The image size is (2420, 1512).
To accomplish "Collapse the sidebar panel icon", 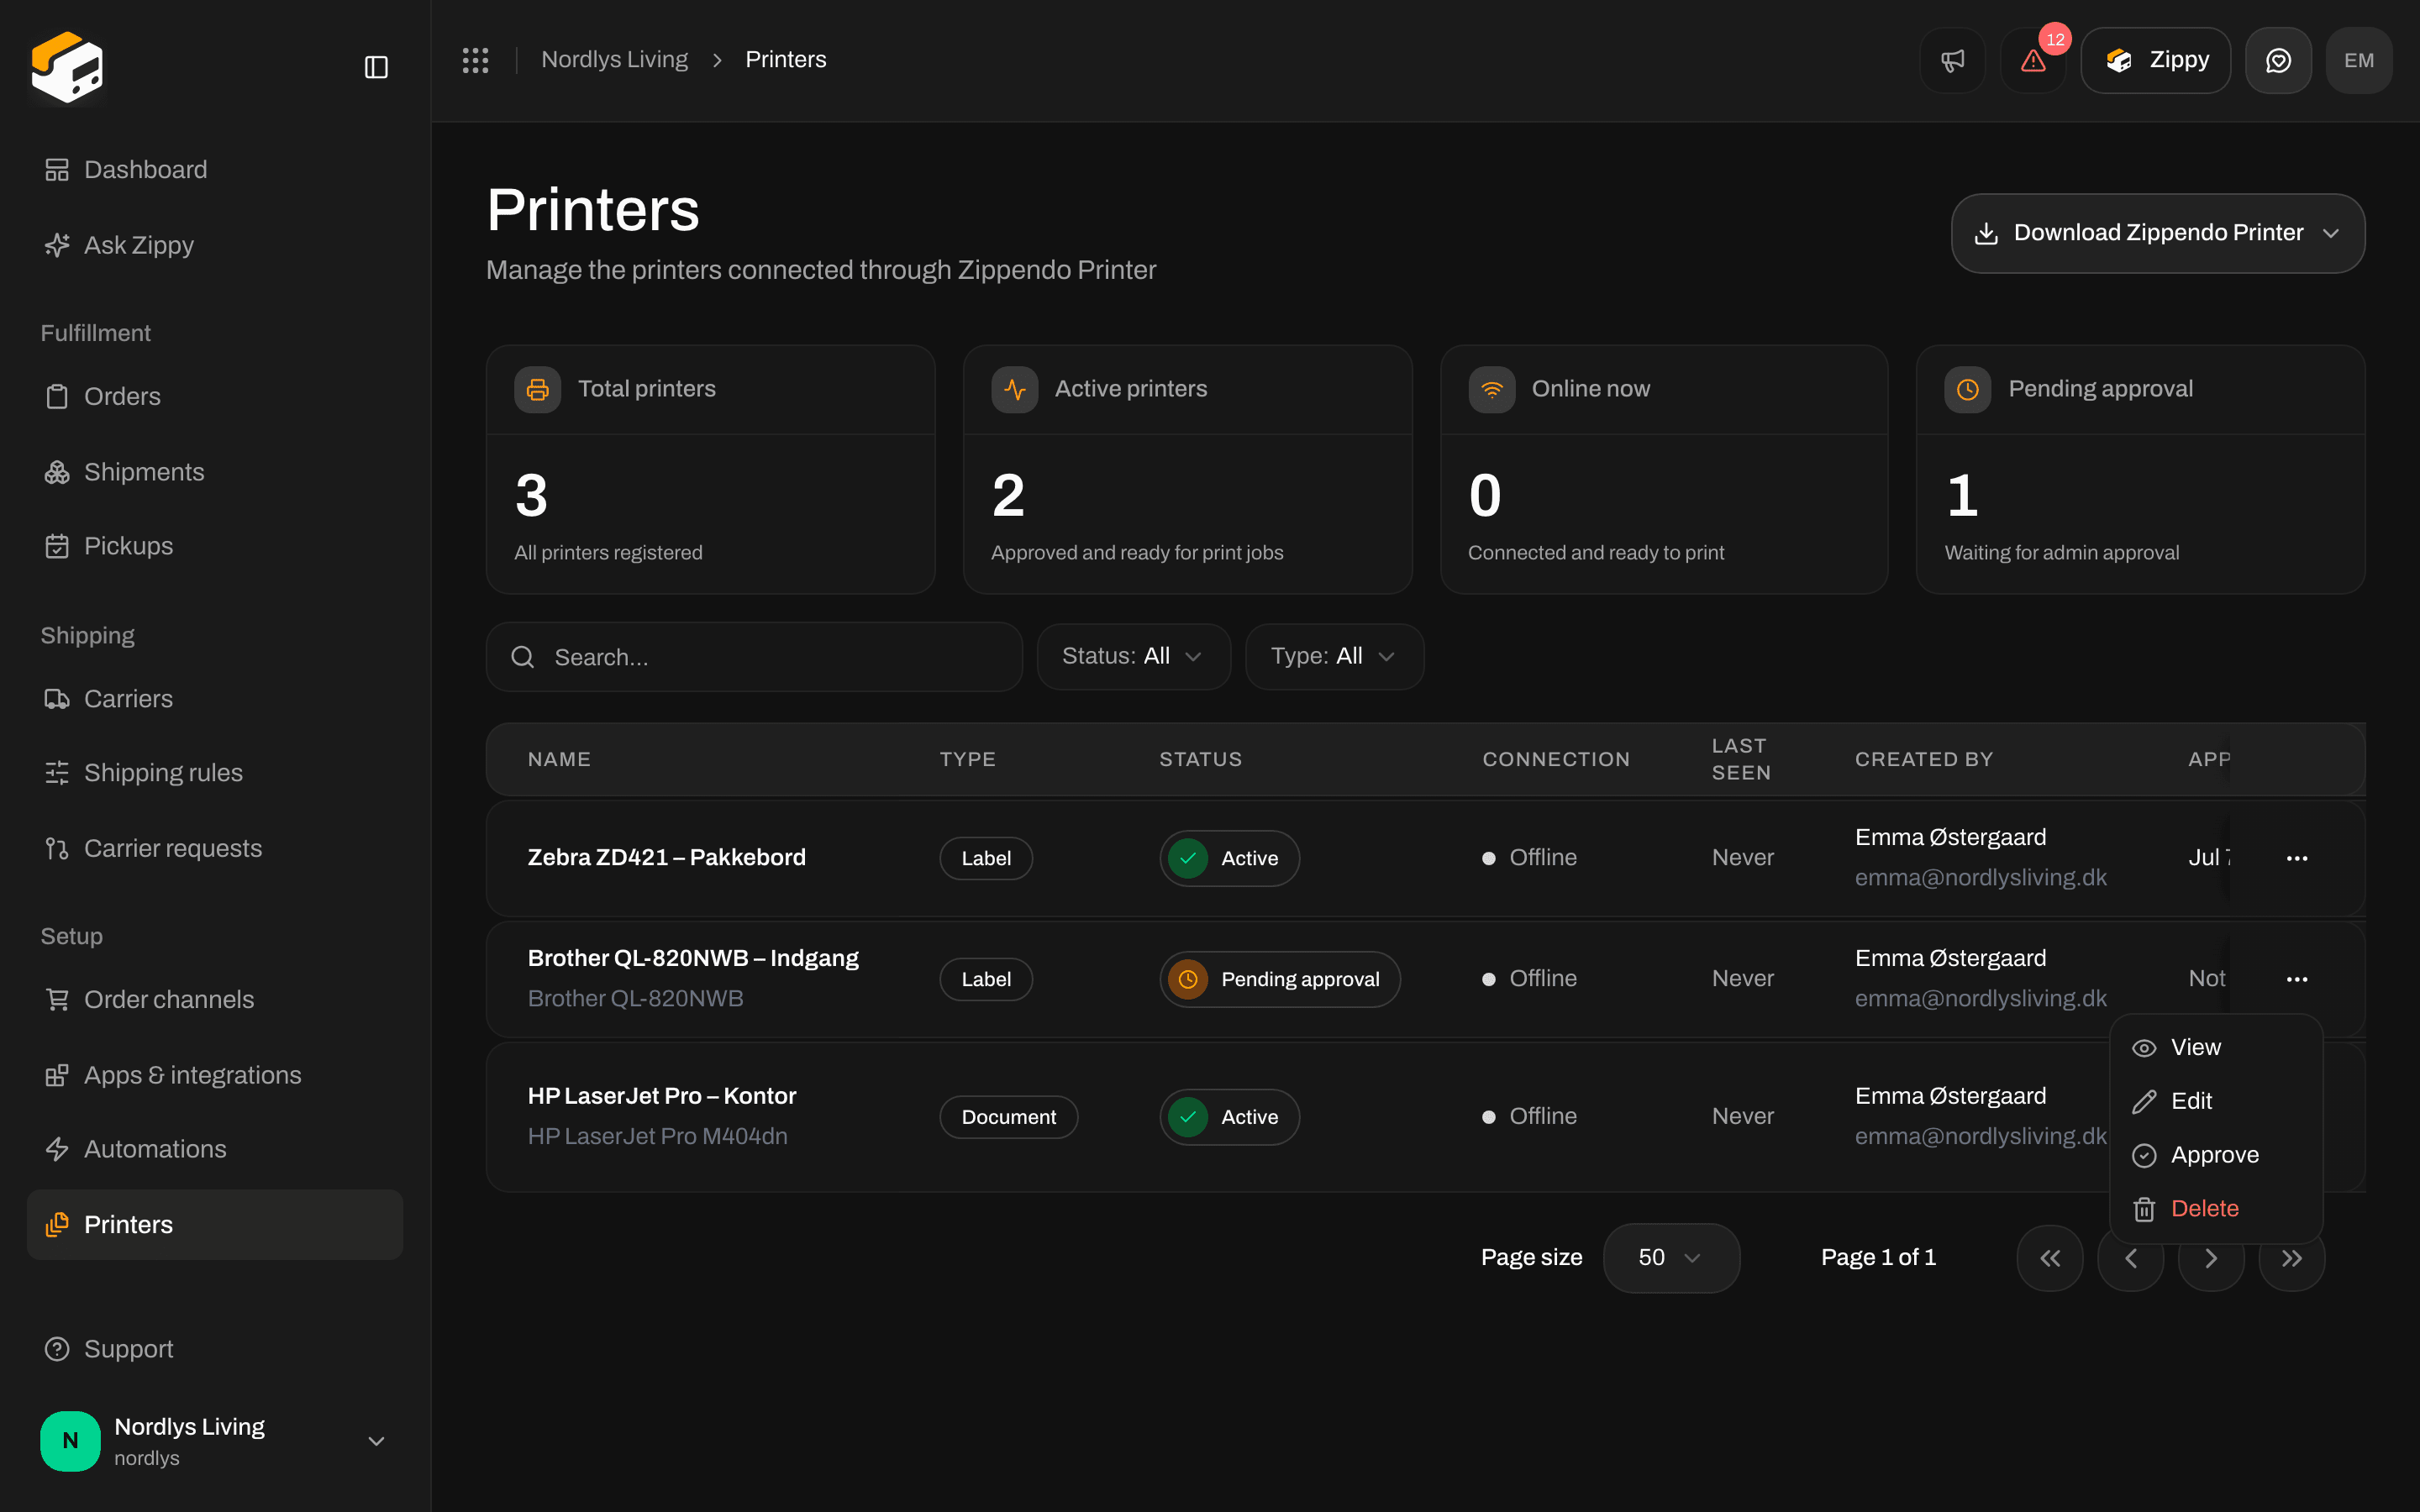I will click(x=376, y=67).
